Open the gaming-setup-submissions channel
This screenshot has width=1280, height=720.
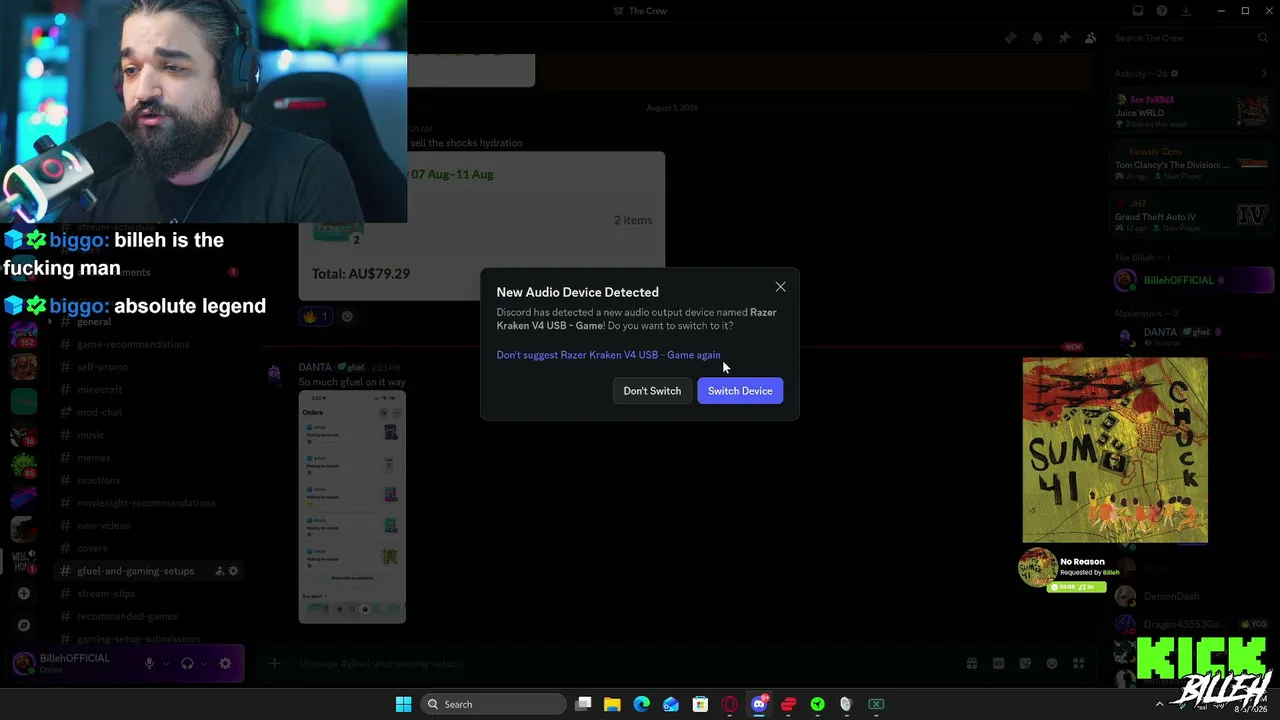139,639
